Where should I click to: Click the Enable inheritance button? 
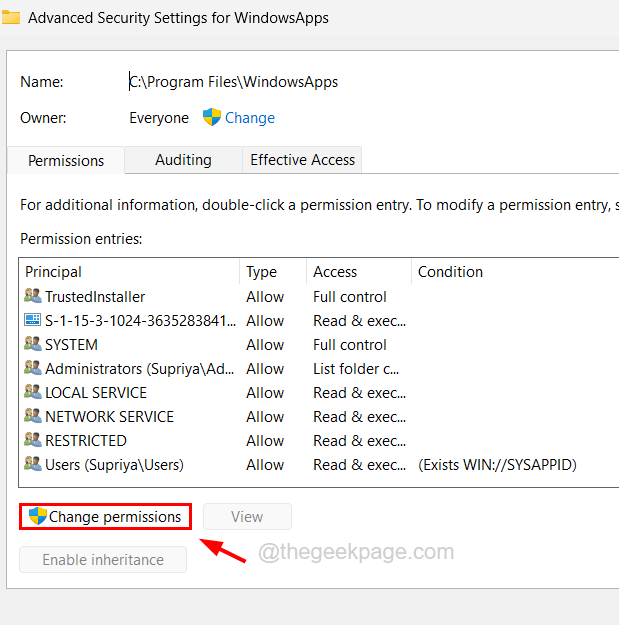tap(103, 560)
